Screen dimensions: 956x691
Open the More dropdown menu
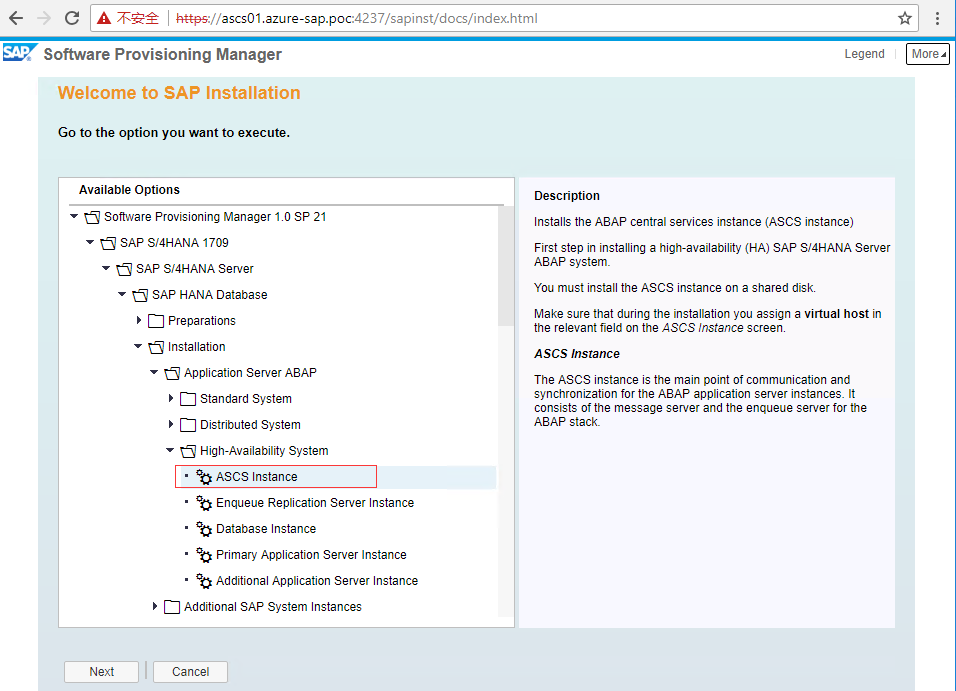[x=927, y=54]
